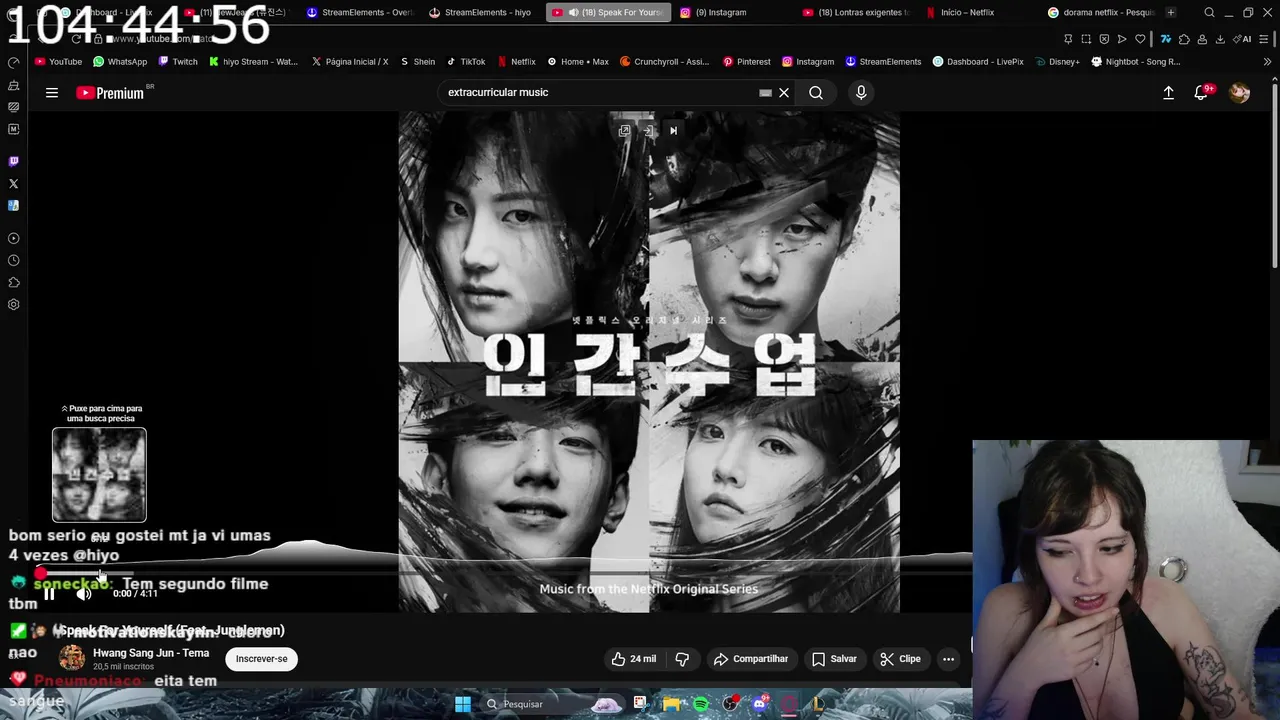Subscribe with Inscrever-se button
This screenshot has height=720, width=1280.
(x=262, y=659)
